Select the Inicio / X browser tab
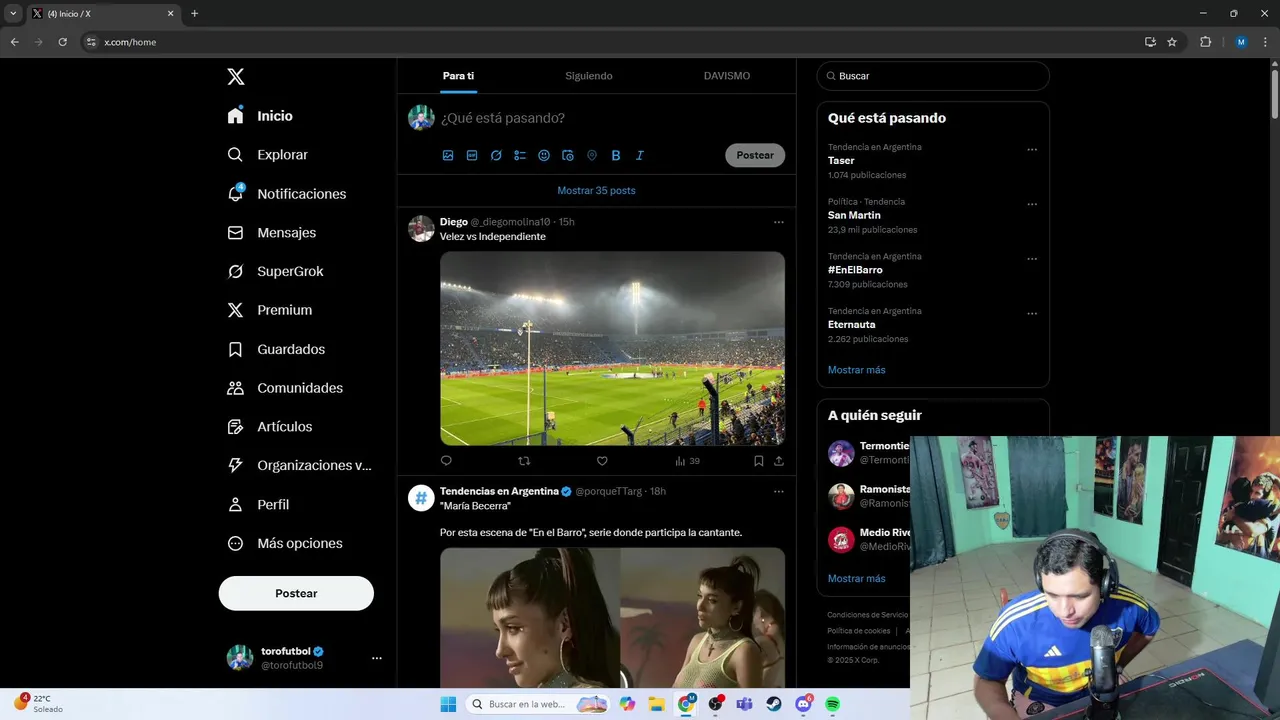 coord(103,14)
